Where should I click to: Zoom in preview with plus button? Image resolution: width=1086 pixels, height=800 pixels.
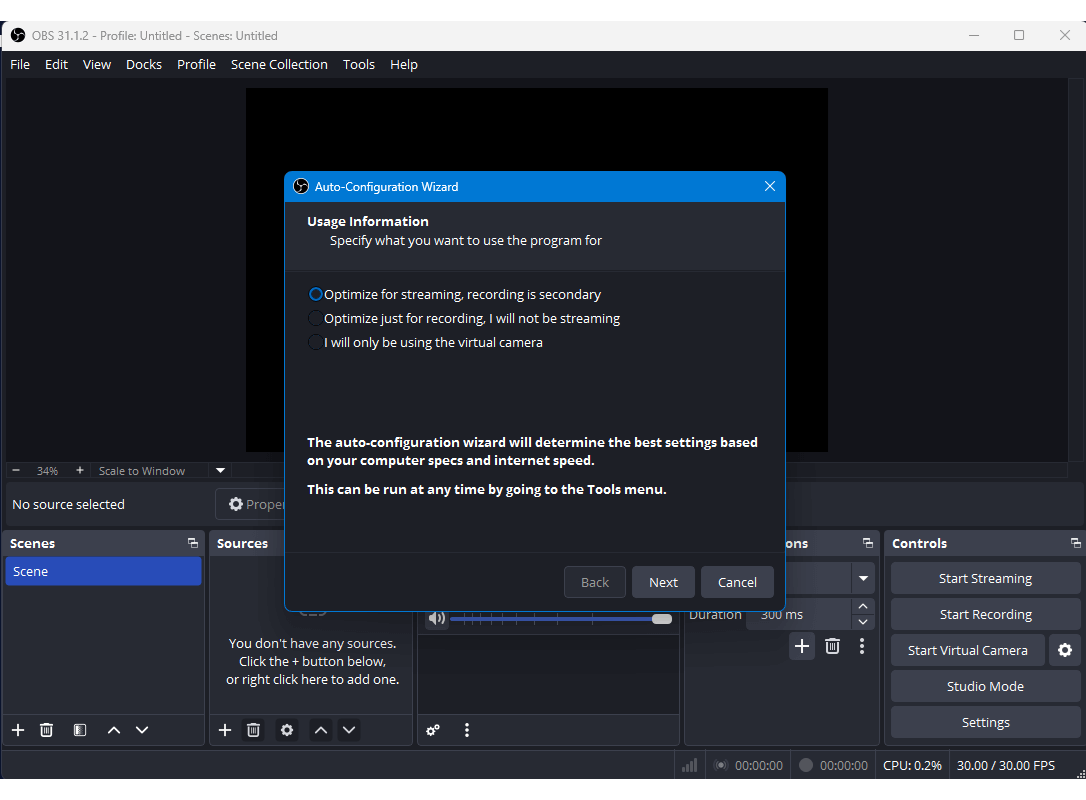pos(80,470)
